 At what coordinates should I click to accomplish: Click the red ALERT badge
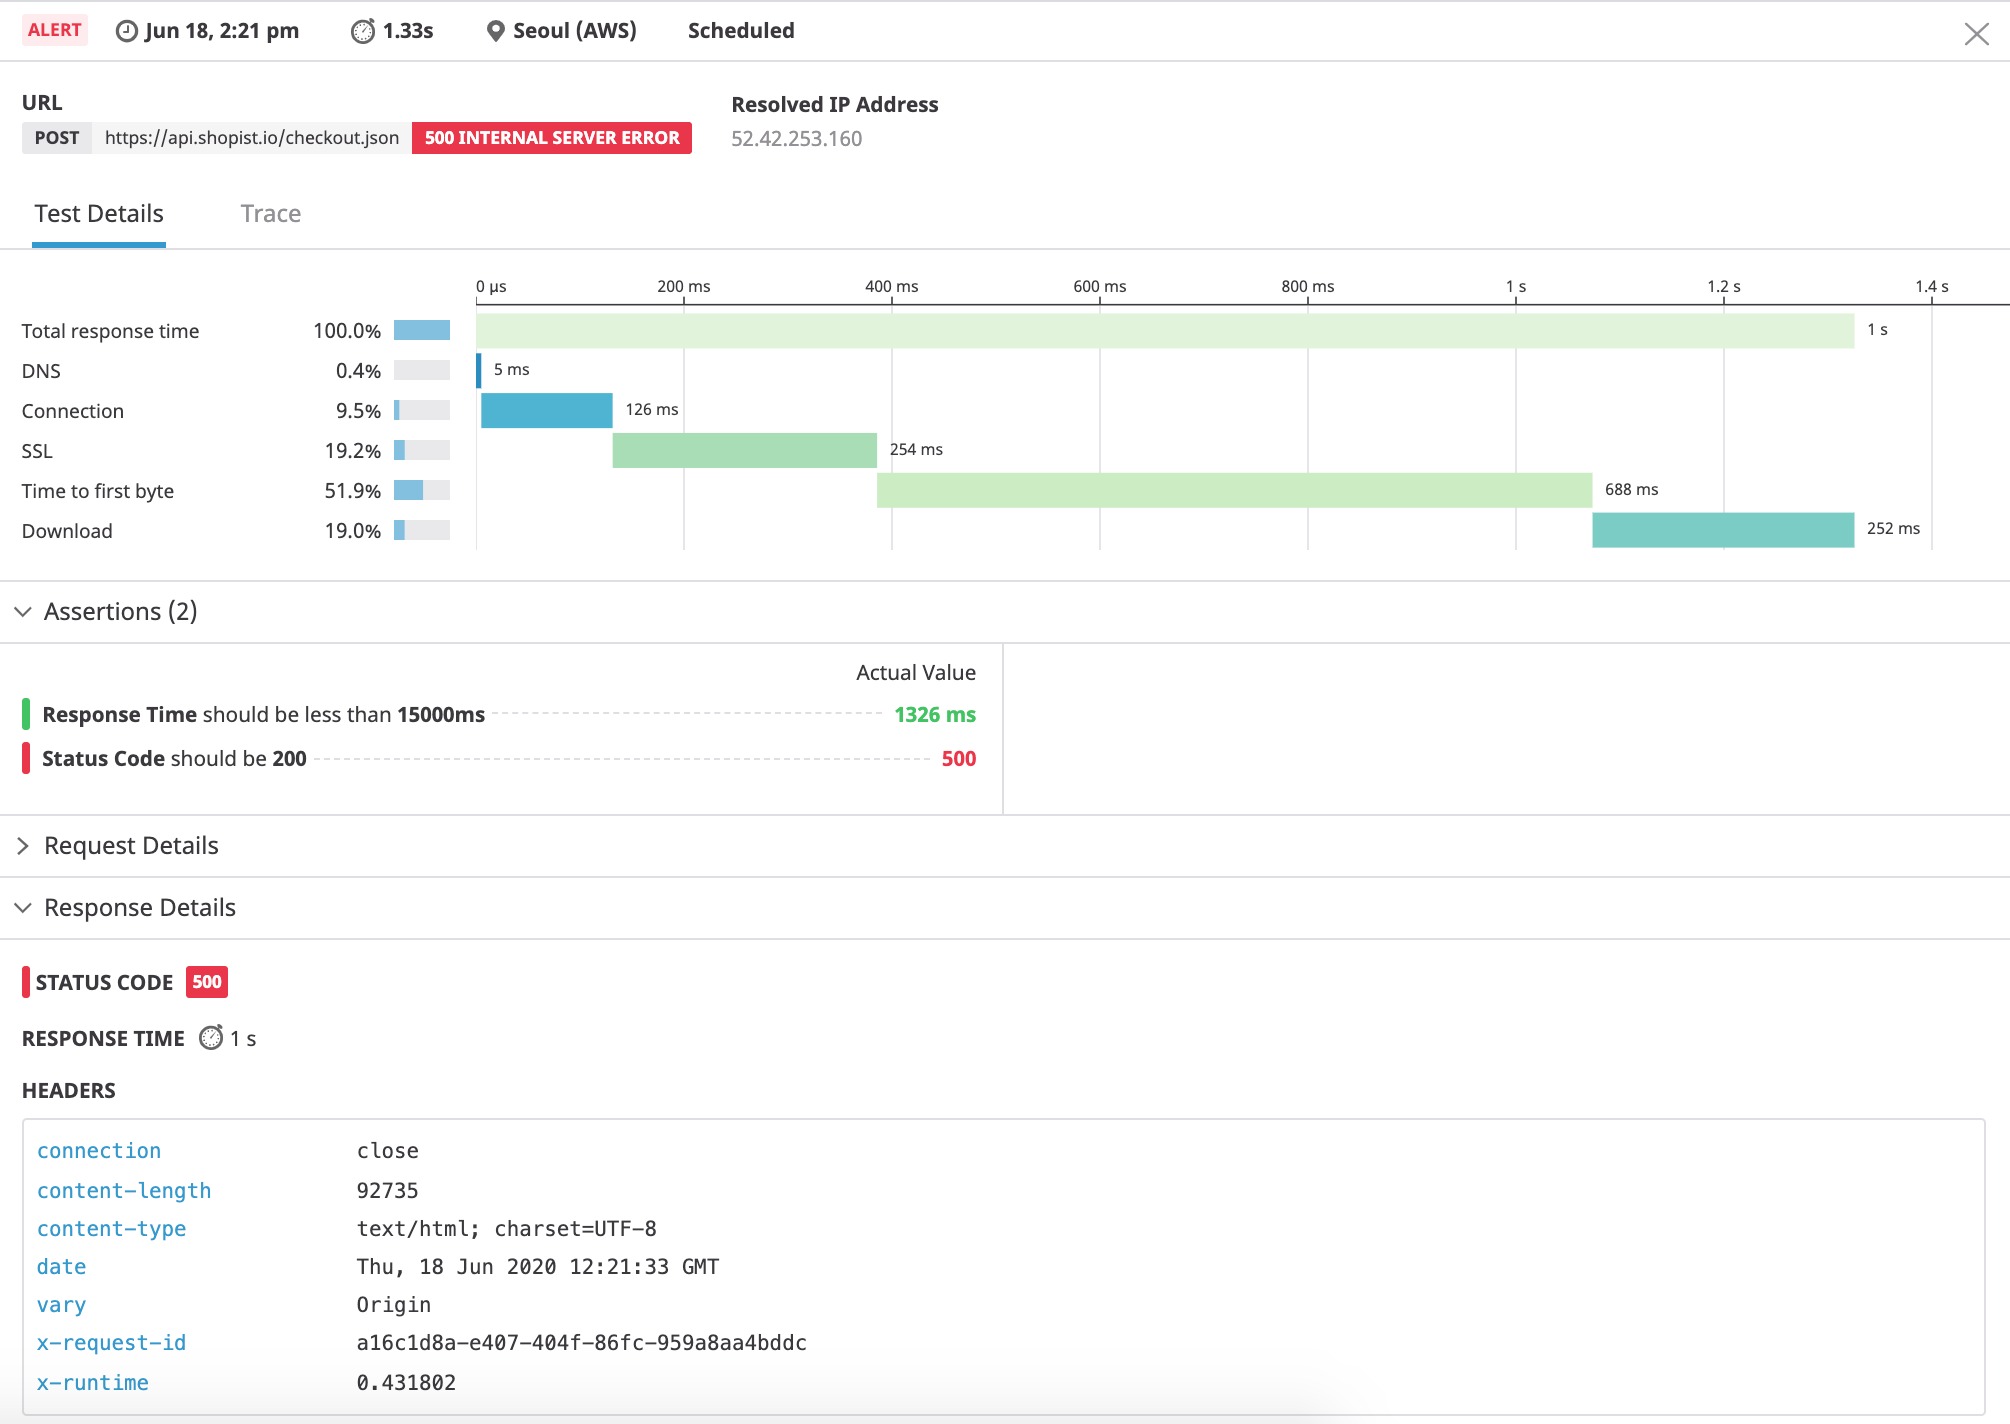pos(55,30)
